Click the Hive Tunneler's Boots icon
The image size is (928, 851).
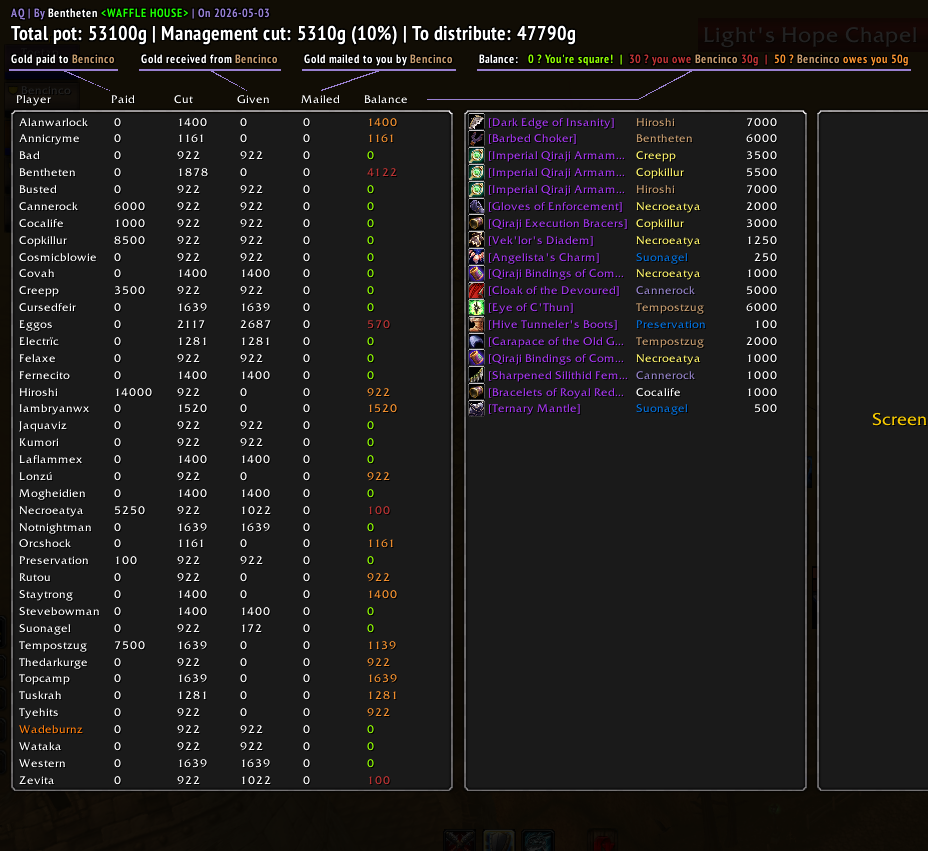point(476,324)
